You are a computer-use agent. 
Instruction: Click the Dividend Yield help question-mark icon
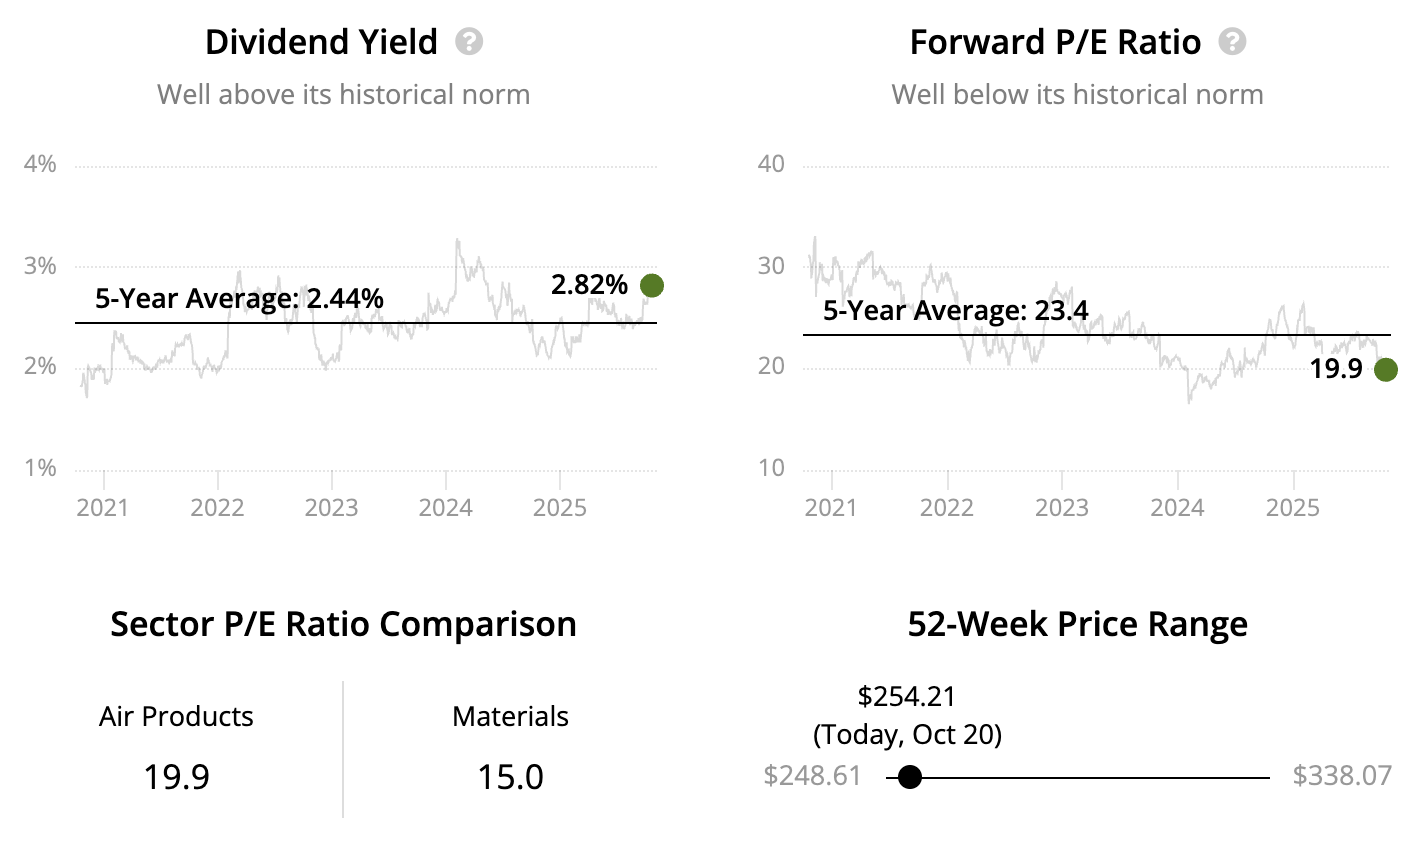click(x=469, y=42)
